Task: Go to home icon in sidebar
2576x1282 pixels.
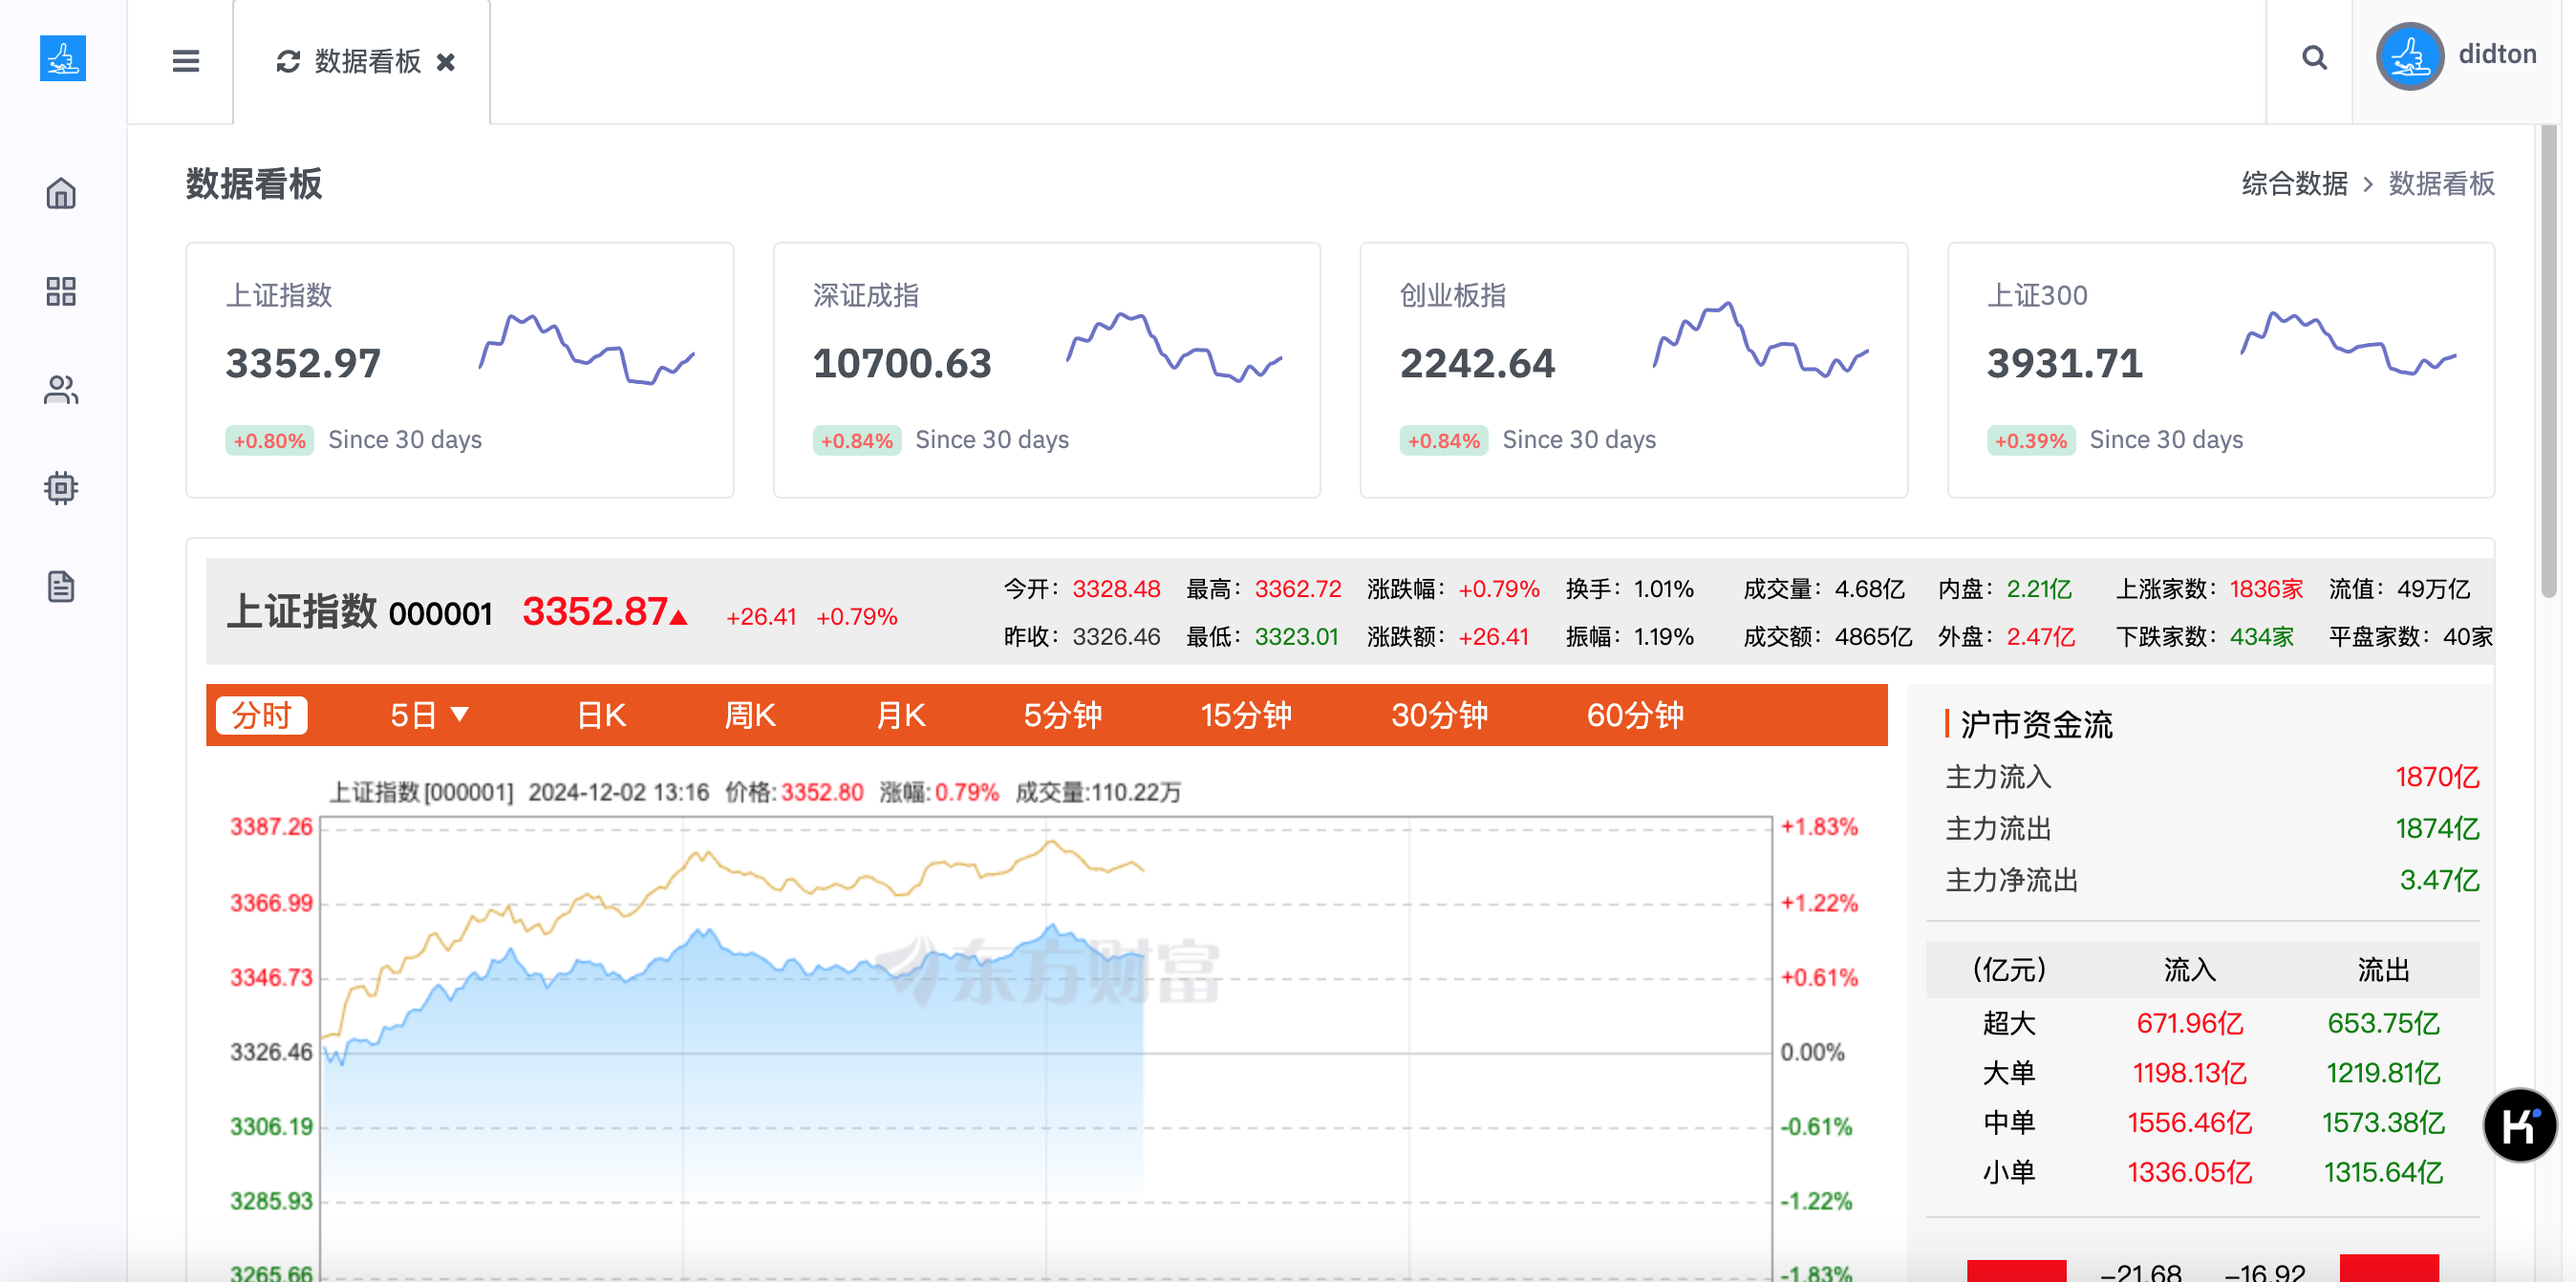Action: click(x=61, y=193)
